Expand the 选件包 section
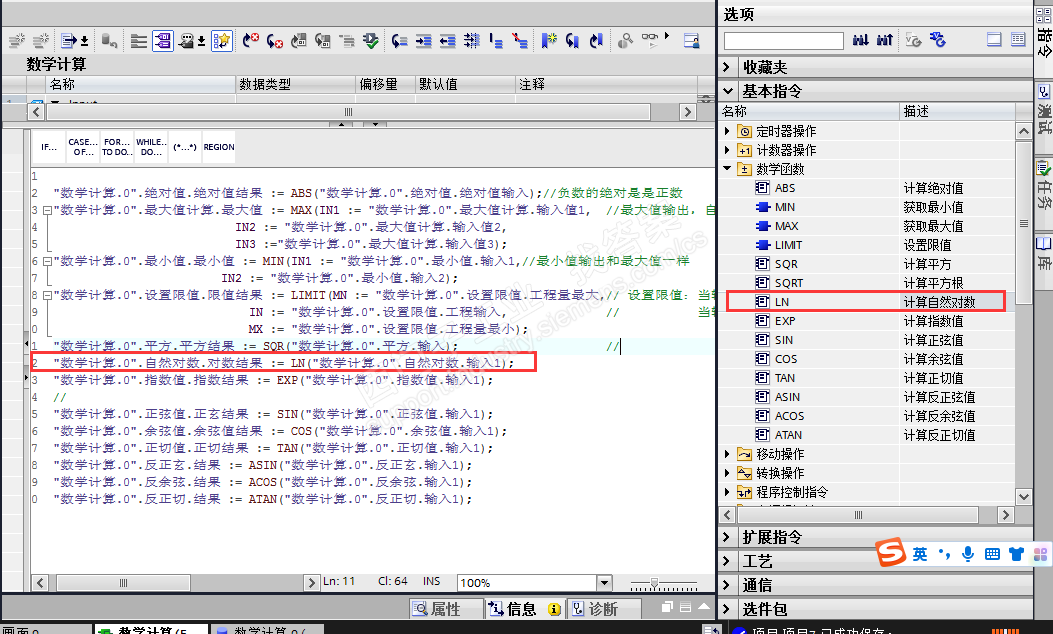This screenshot has width=1053, height=634. (x=727, y=609)
